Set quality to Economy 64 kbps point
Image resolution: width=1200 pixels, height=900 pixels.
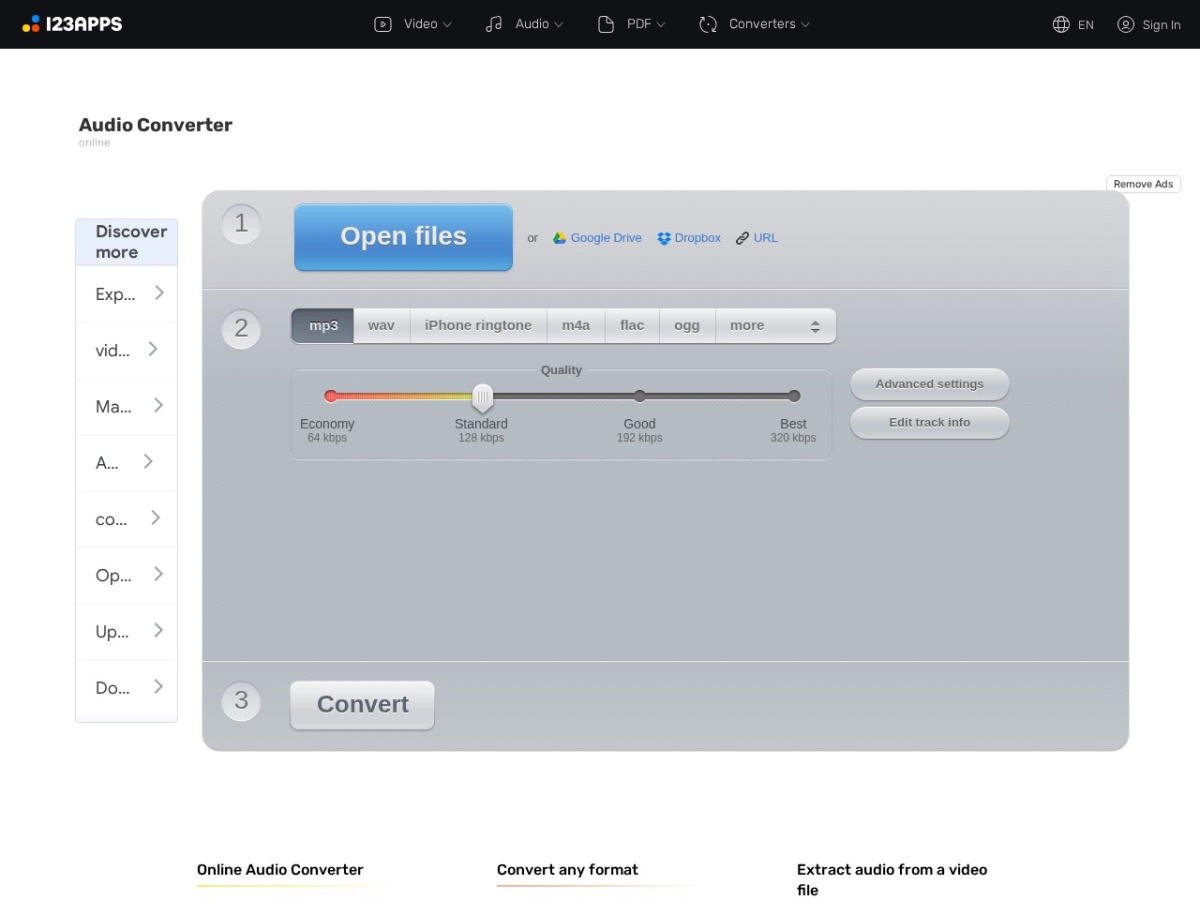331,396
